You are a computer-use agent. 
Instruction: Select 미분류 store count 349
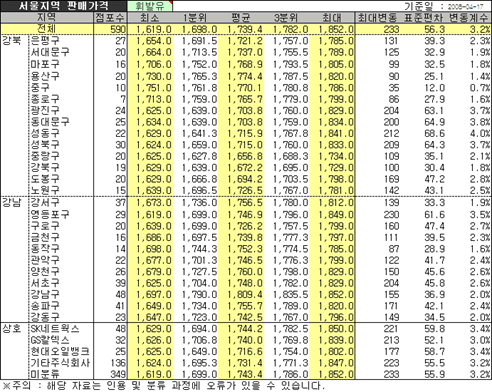click(x=118, y=374)
